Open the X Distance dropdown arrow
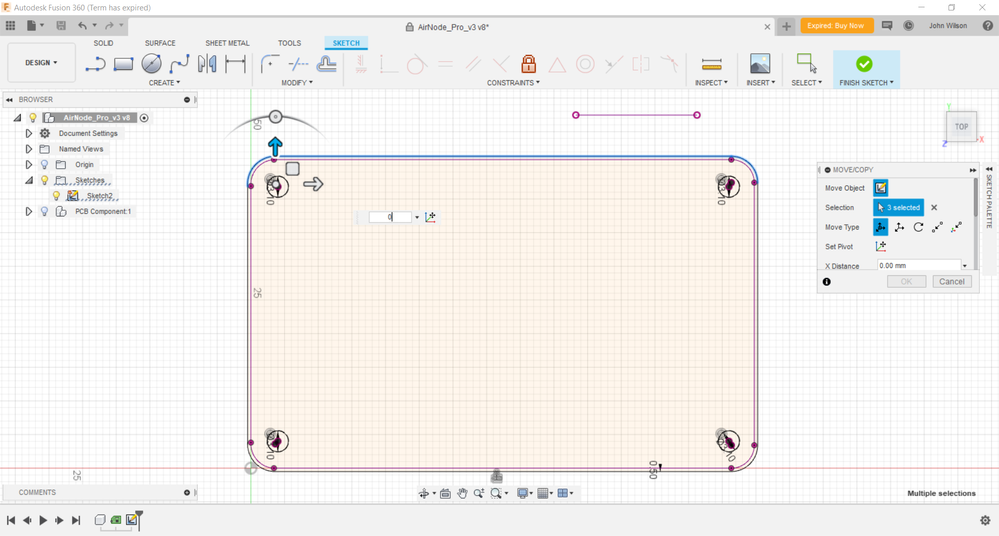 (965, 266)
